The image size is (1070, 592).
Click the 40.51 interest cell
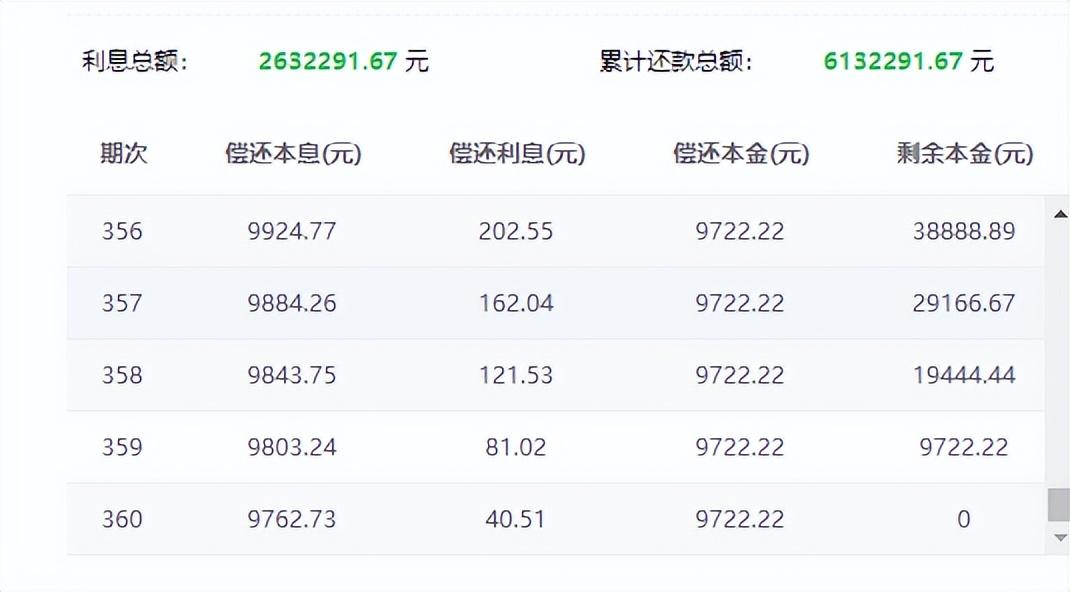click(x=516, y=519)
